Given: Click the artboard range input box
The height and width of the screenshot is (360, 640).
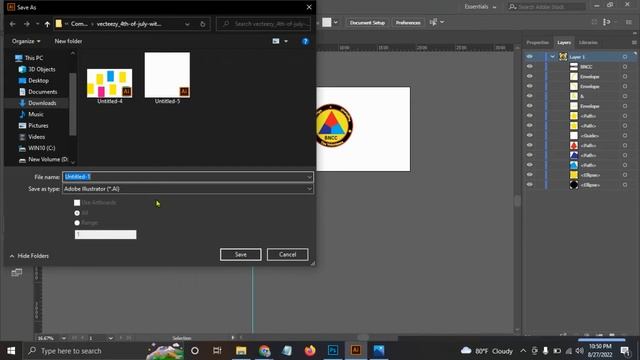Looking at the screenshot, I should click(105, 235).
